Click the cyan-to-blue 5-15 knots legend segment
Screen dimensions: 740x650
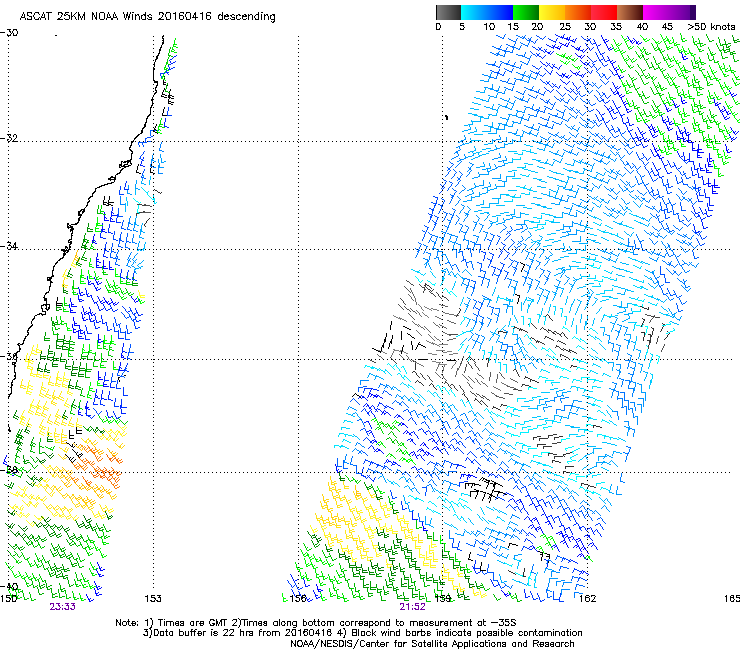click(x=487, y=12)
